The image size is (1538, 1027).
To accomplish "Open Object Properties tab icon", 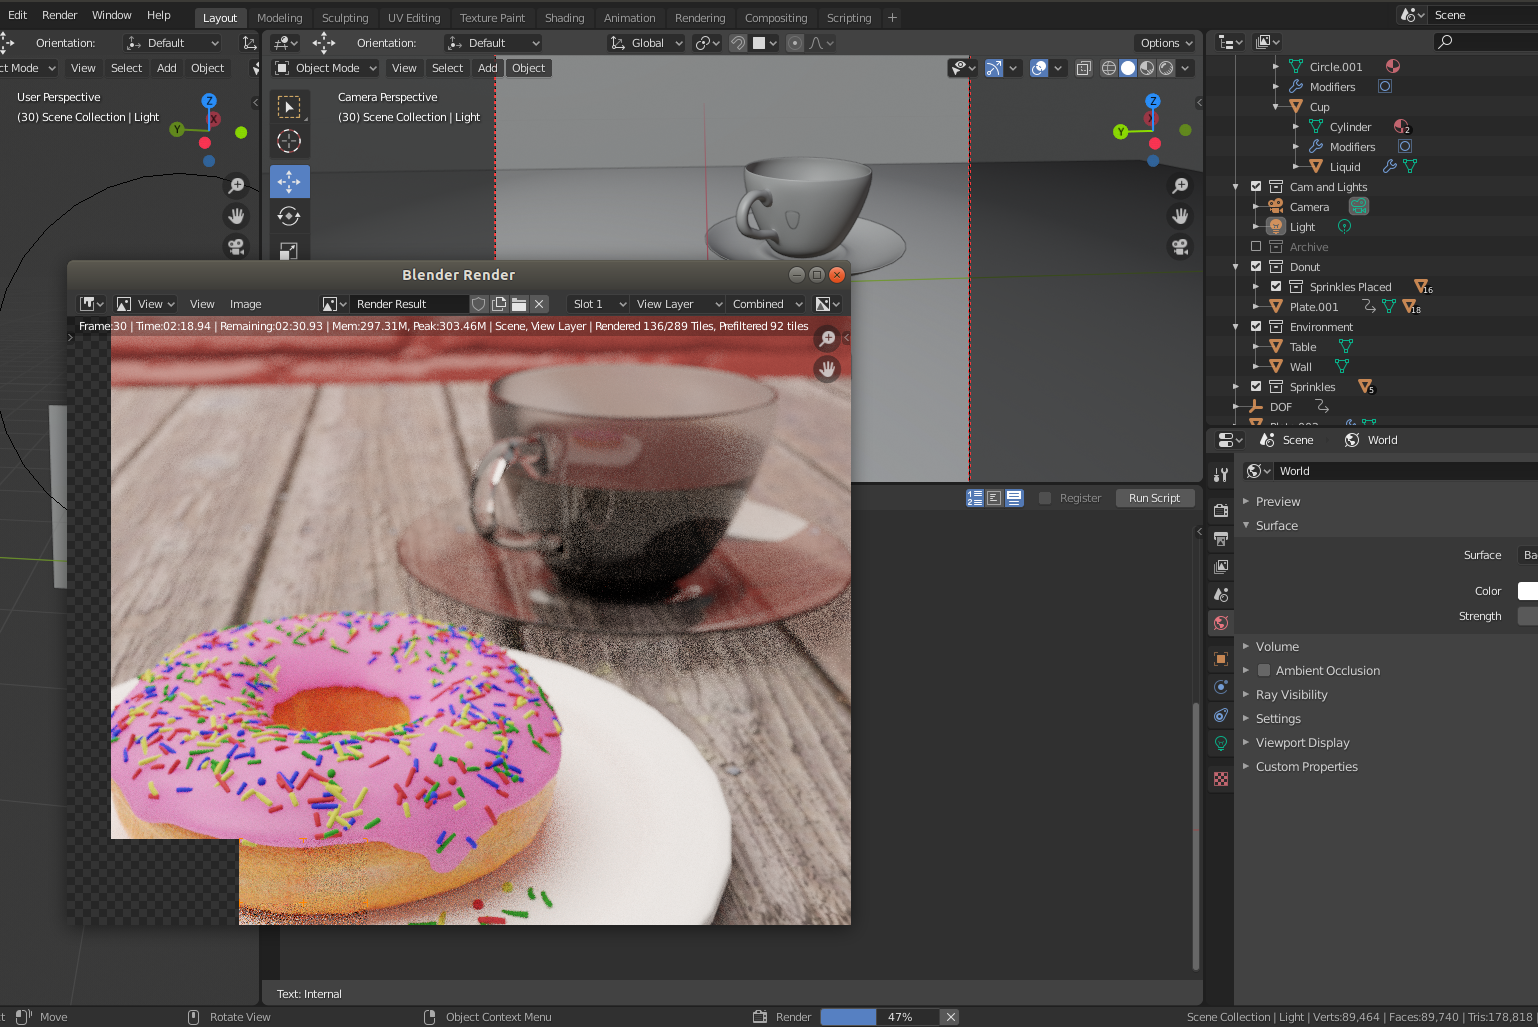I will [x=1221, y=659].
